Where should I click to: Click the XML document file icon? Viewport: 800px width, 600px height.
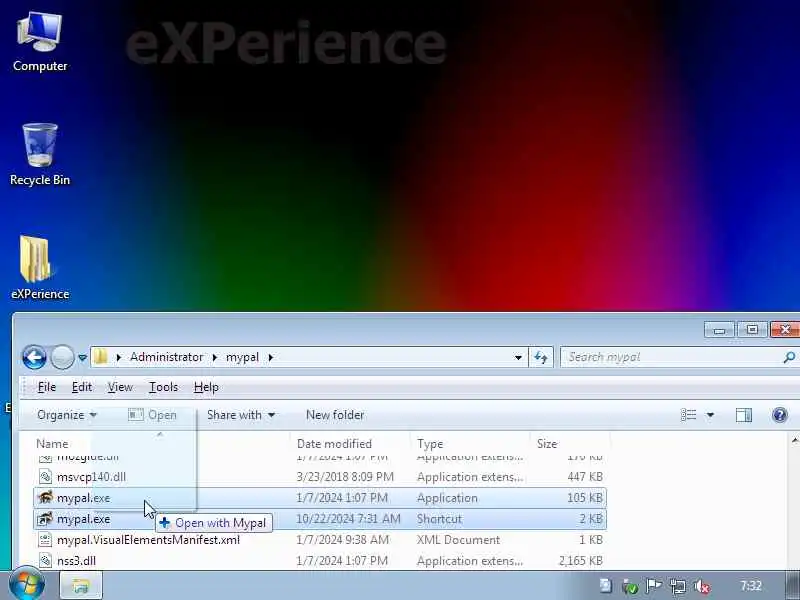coord(45,540)
